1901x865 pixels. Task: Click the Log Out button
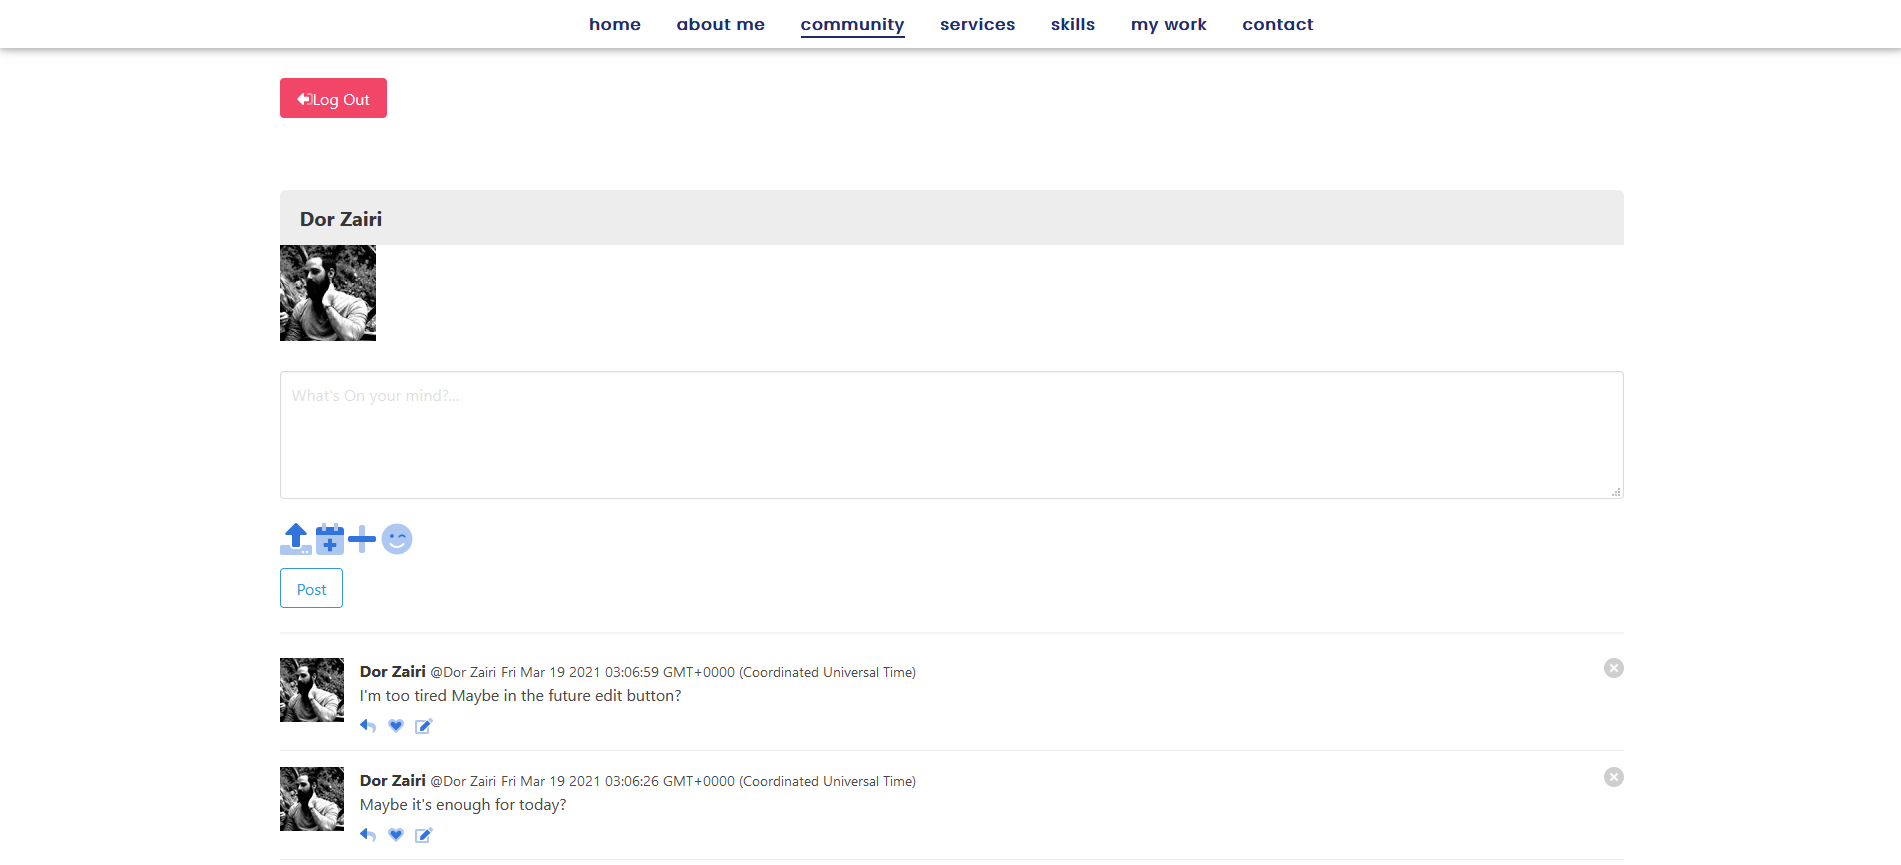point(333,98)
